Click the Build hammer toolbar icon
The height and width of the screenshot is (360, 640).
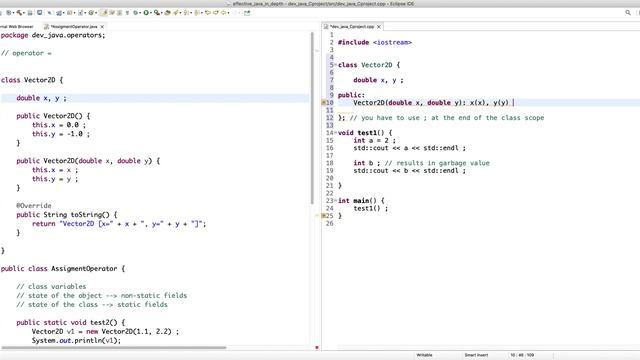click(19, 13)
